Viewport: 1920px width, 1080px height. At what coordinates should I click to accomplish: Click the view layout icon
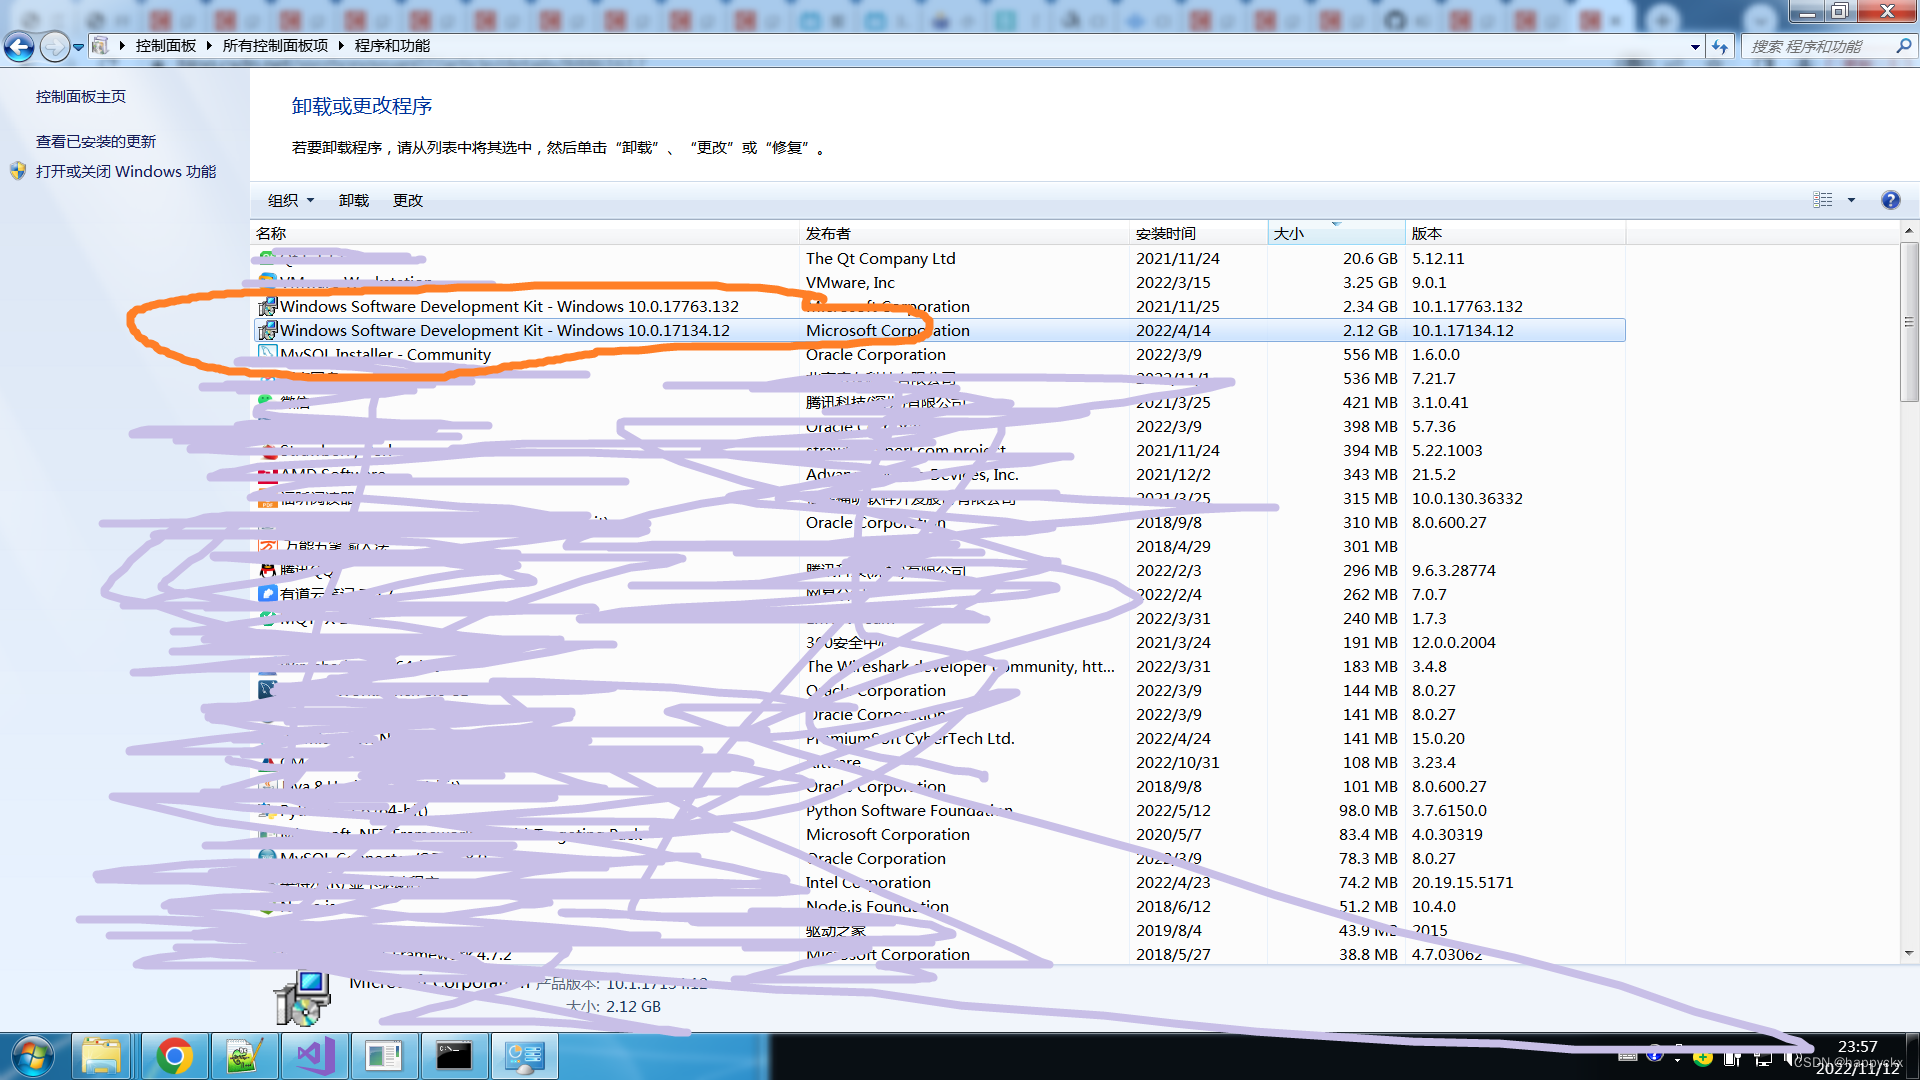1823,200
